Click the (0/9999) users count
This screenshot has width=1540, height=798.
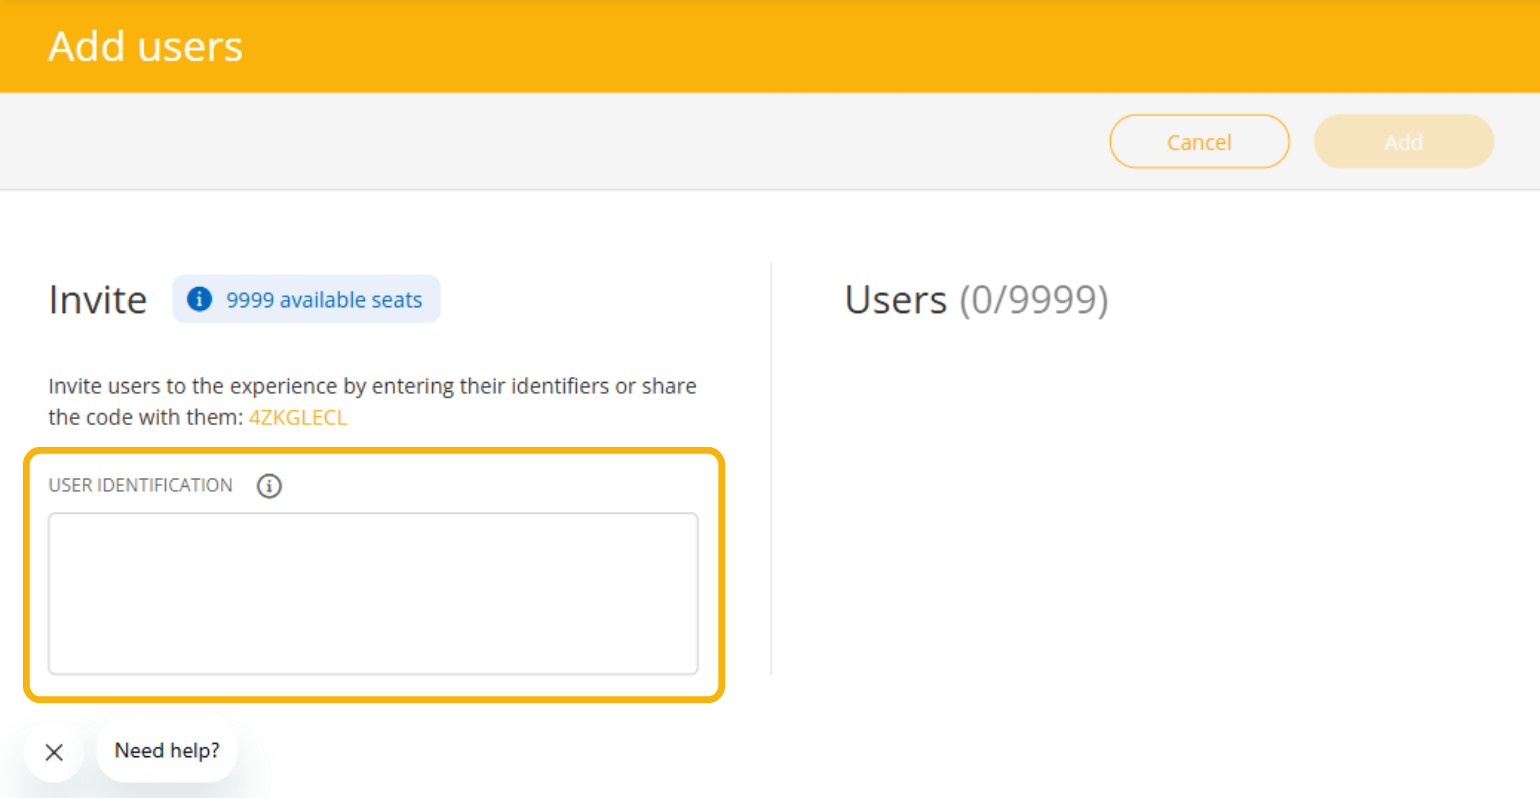tap(1033, 300)
